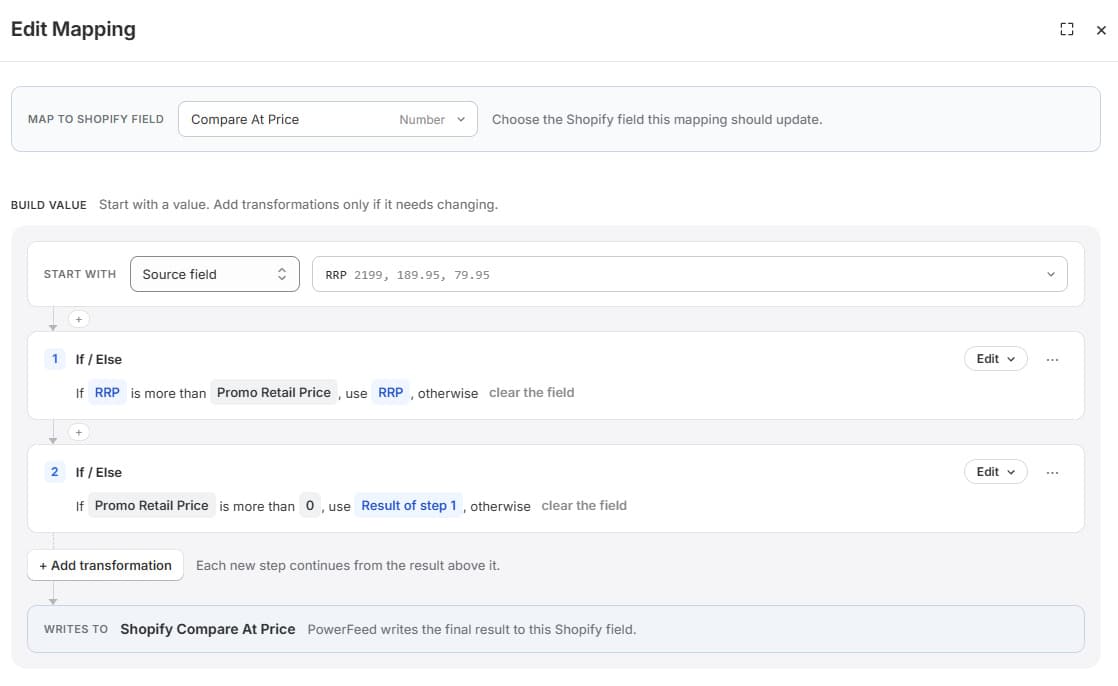
Task: Open more options for step 1
Action: 1052,359
